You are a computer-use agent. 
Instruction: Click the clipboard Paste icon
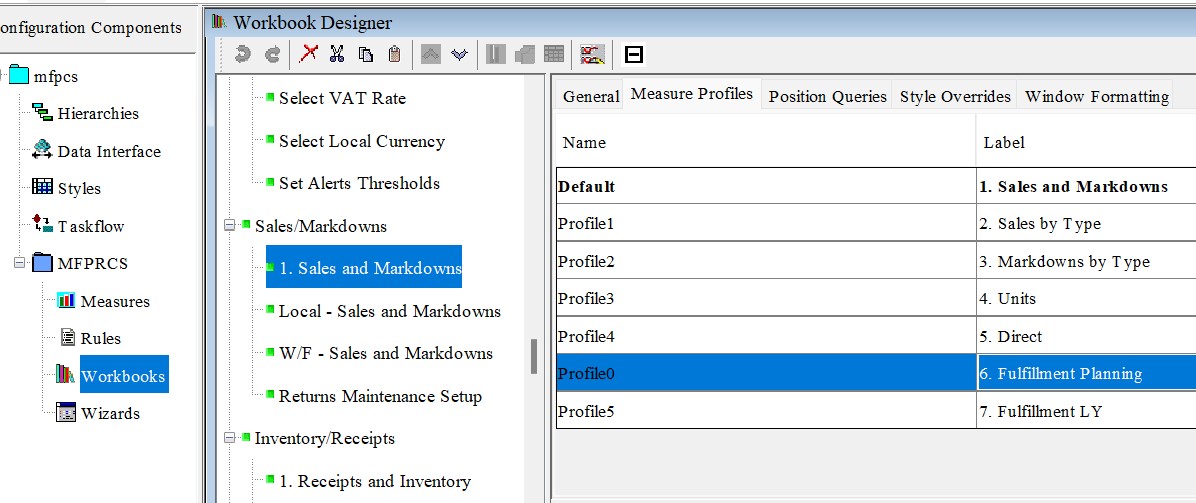pos(394,54)
